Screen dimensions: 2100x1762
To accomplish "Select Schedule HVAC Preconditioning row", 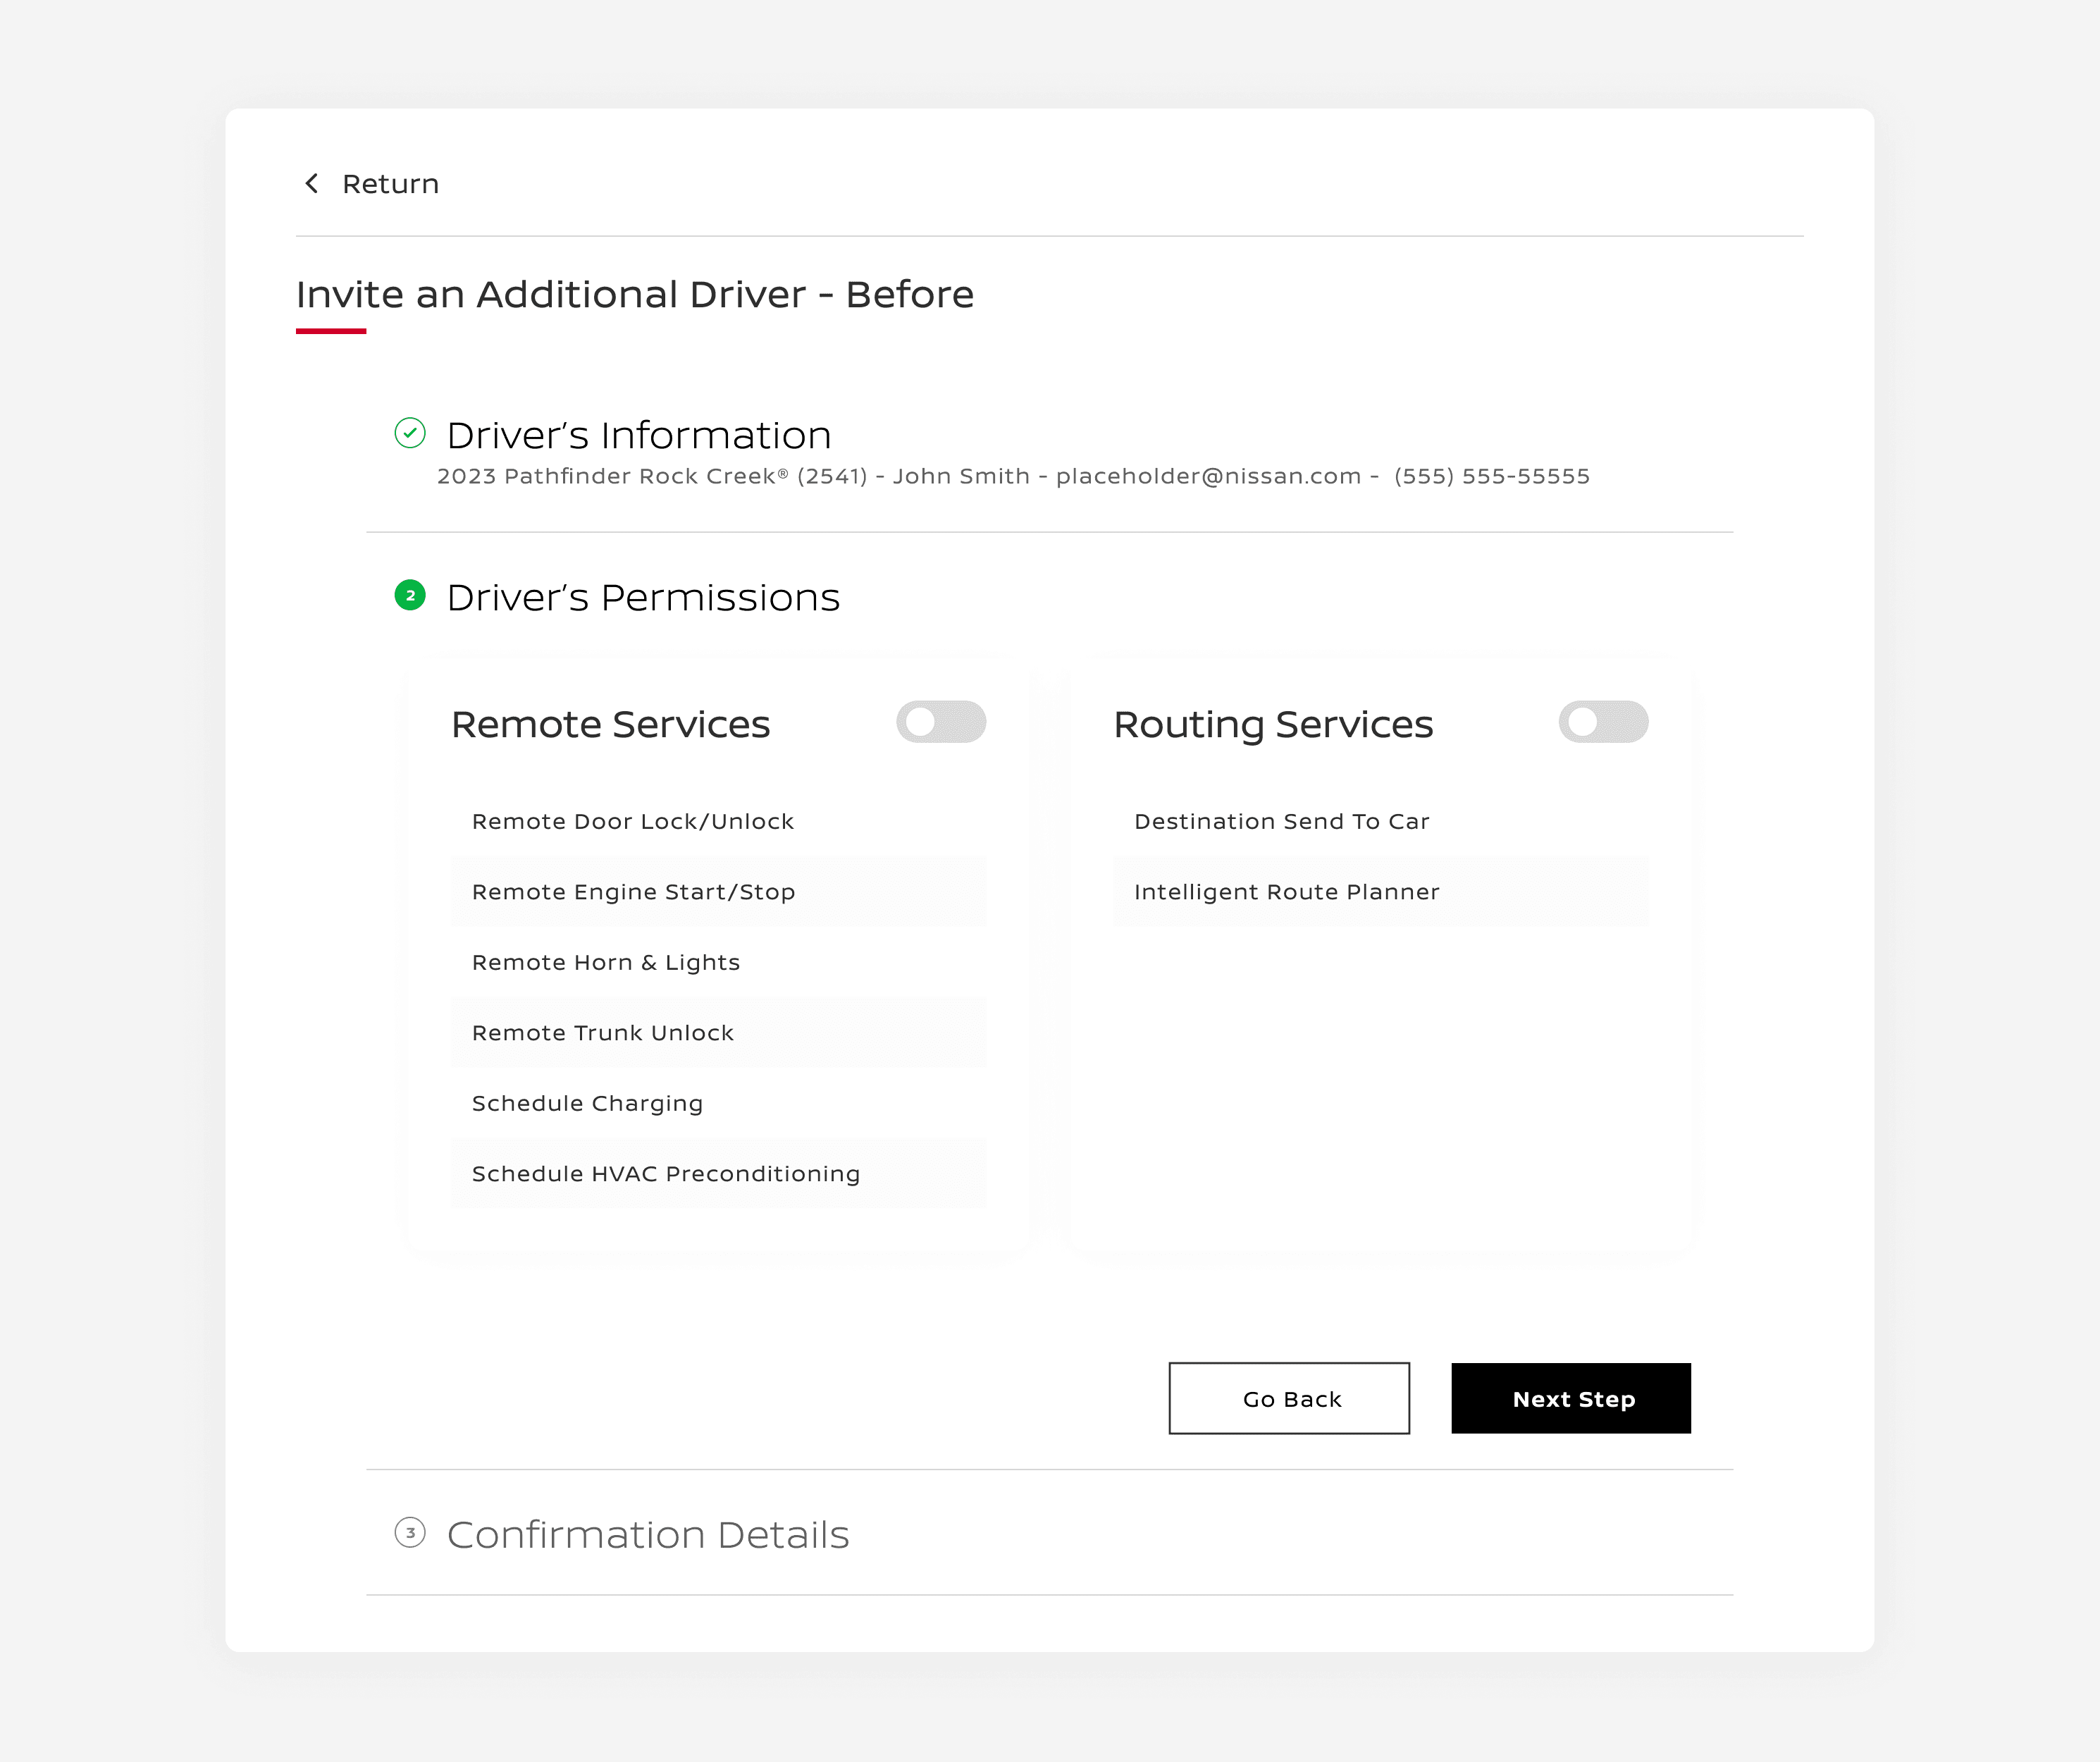I will click(x=665, y=1174).
